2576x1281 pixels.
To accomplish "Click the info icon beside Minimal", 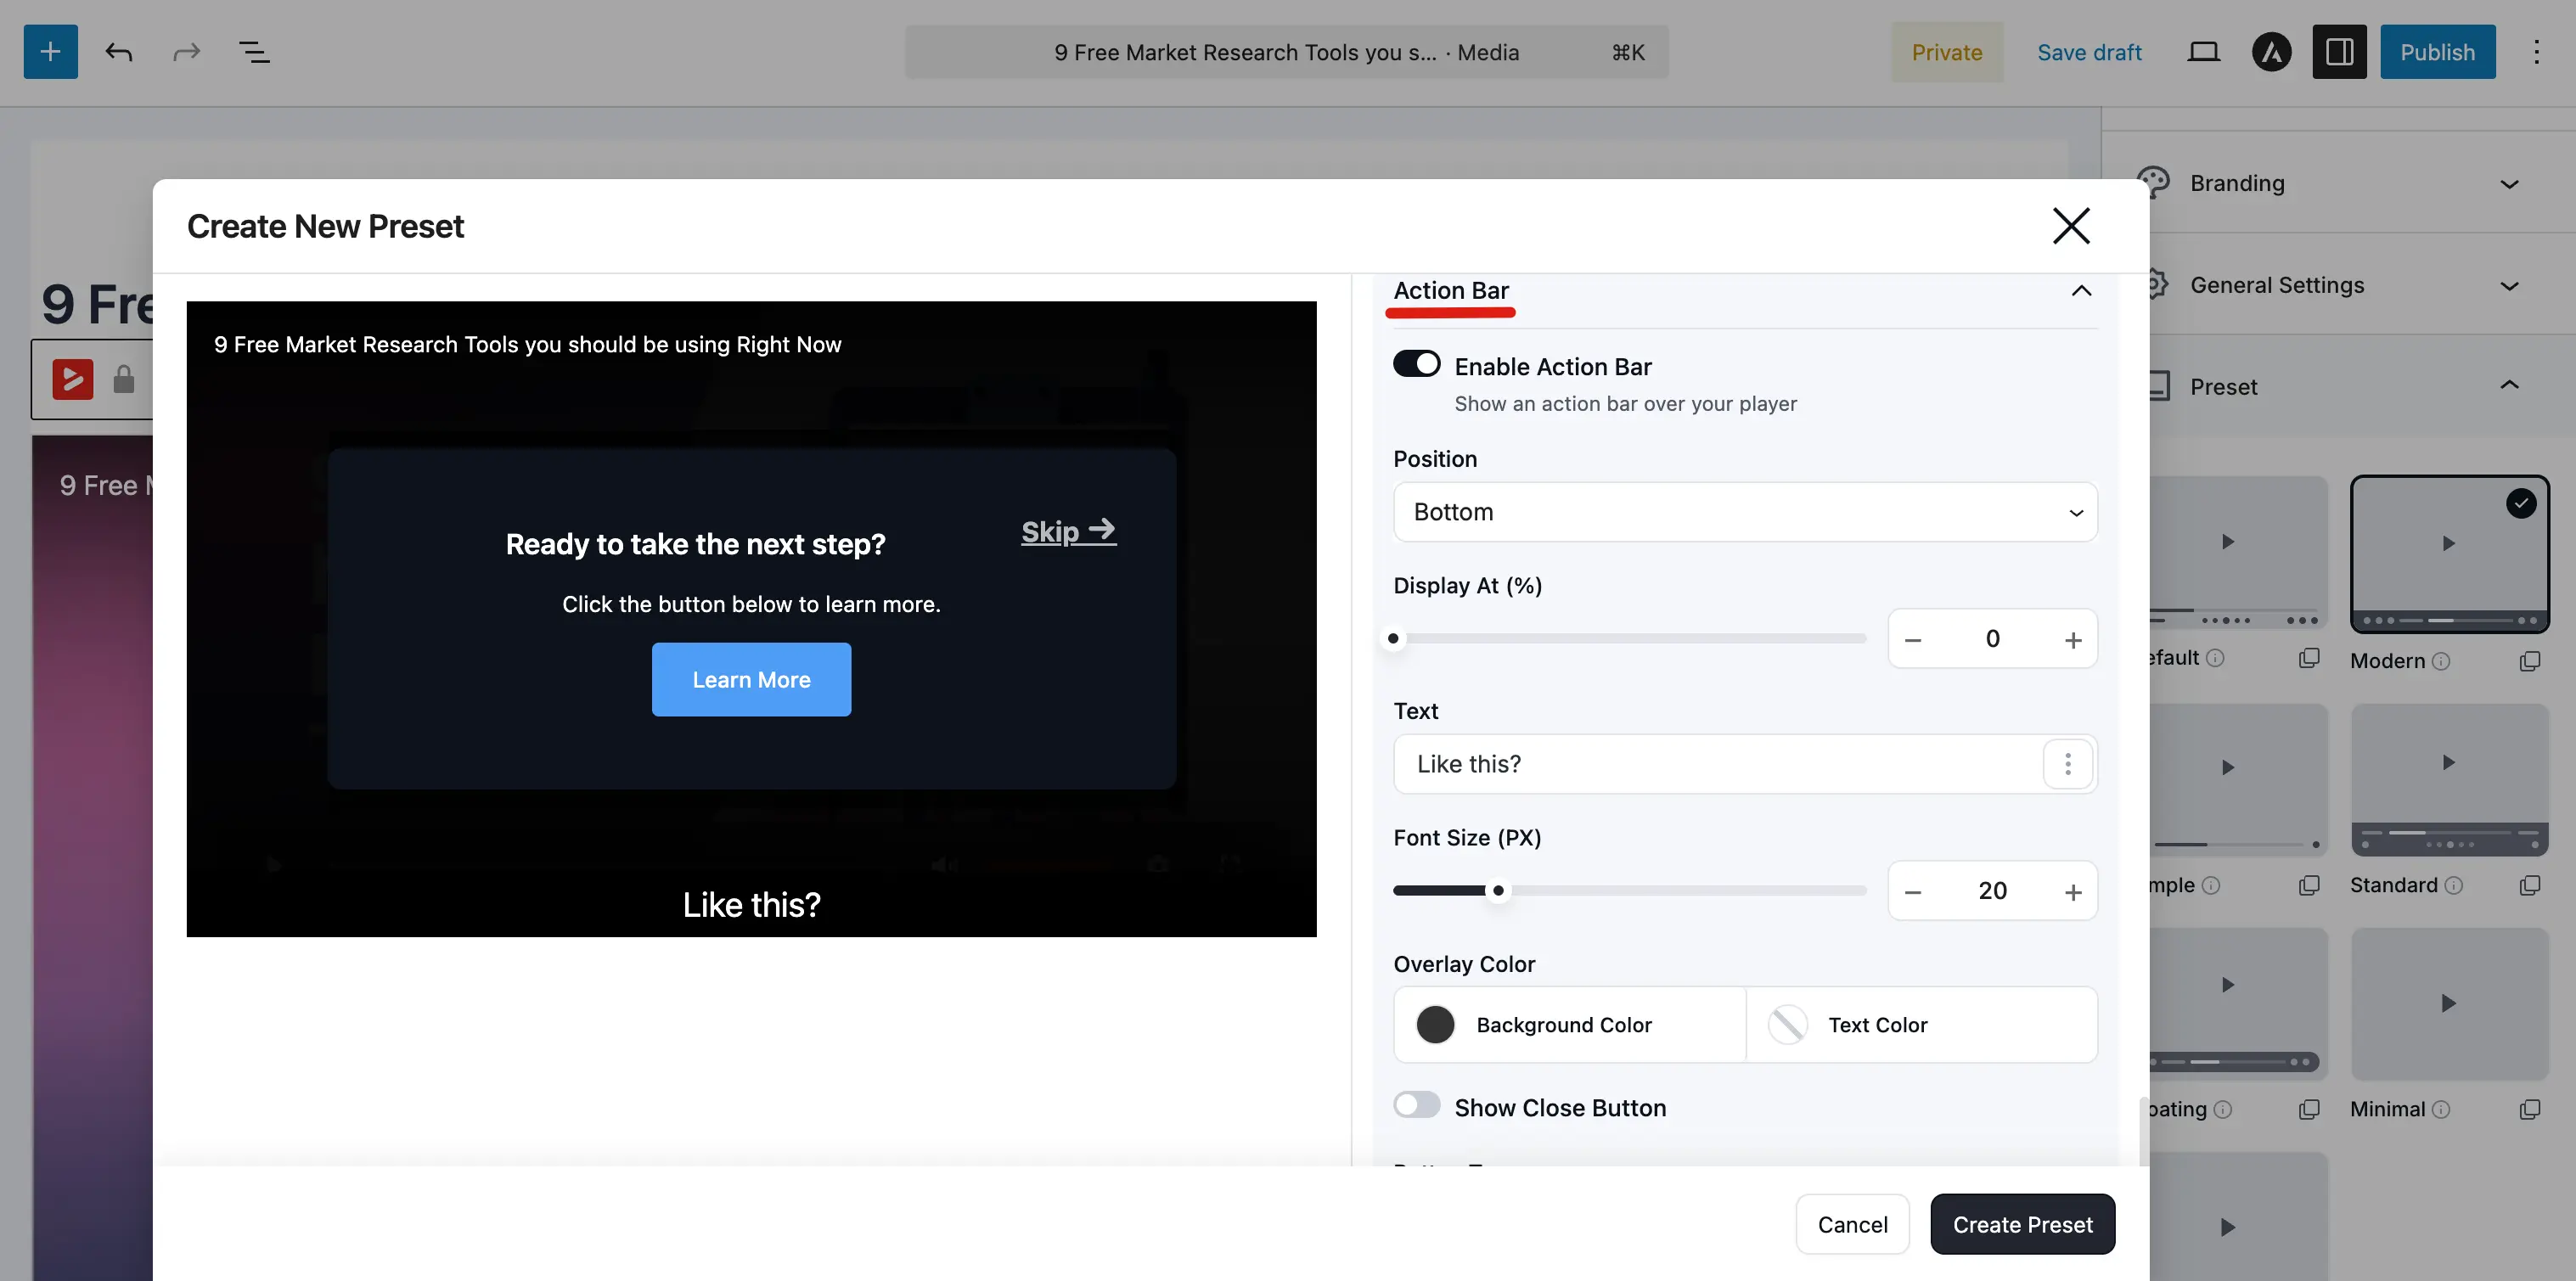I will click(x=2441, y=1109).
